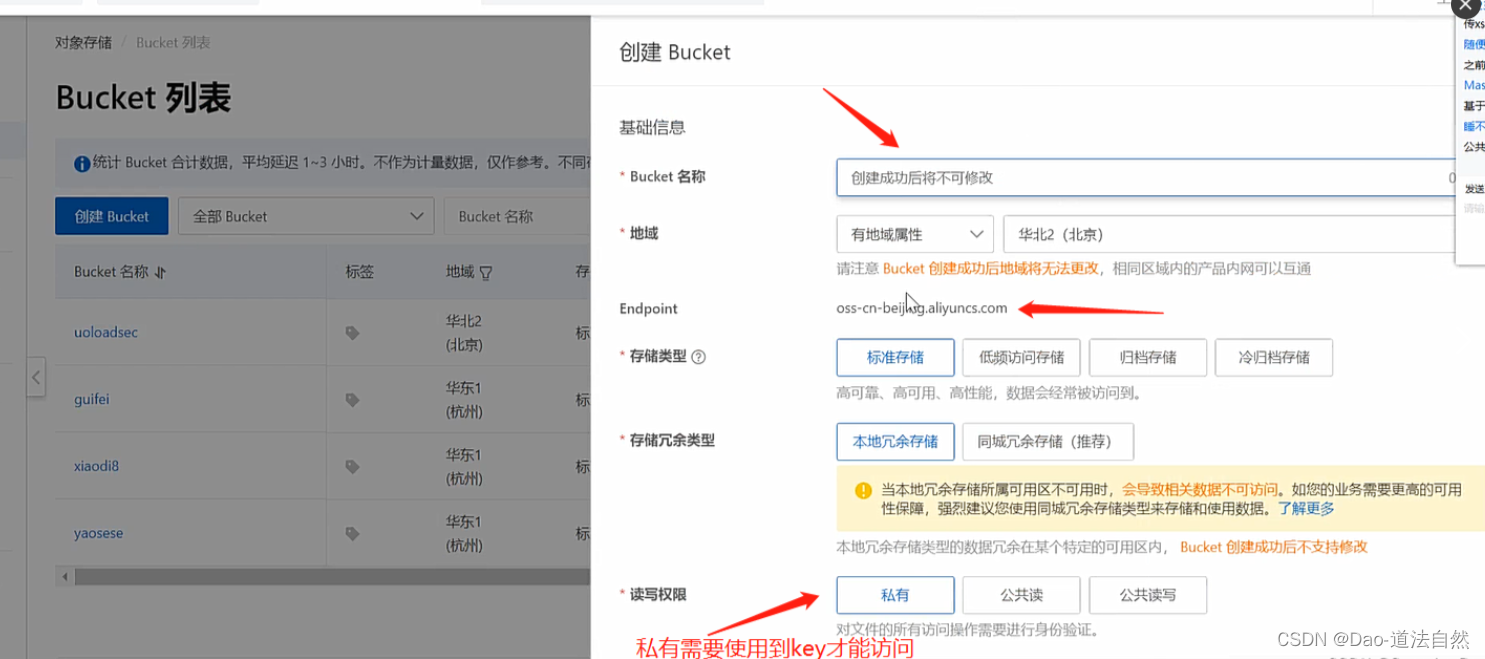Click the info icon in the statistics banner
The width and height of the screenshot is (1485, 659).
tap(81, 164)
